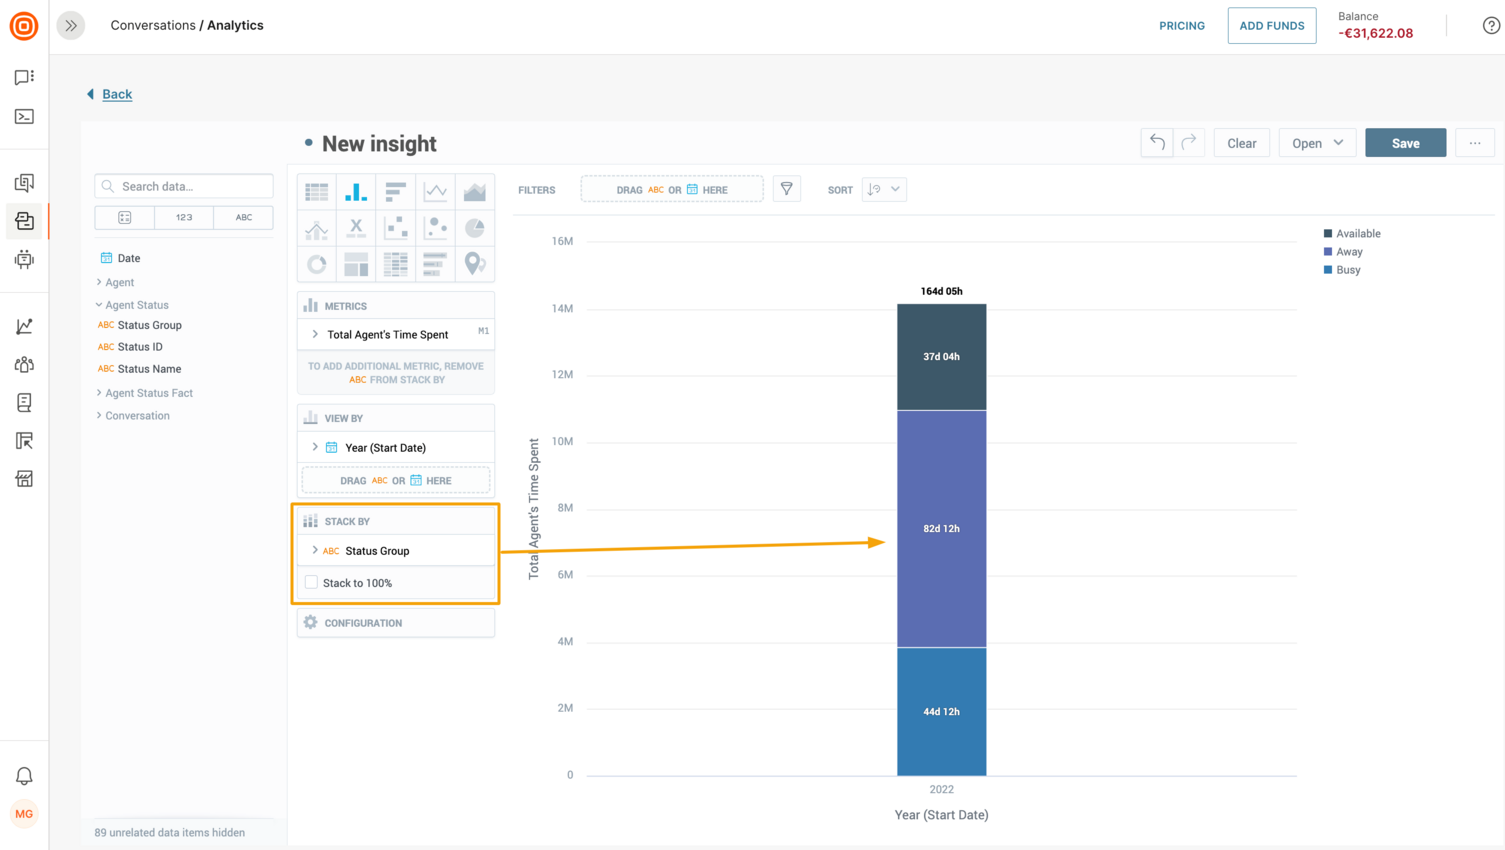Choose the line chart visualization icon
The width and height of the screenshot is (1505, 850).
[435, 191]
